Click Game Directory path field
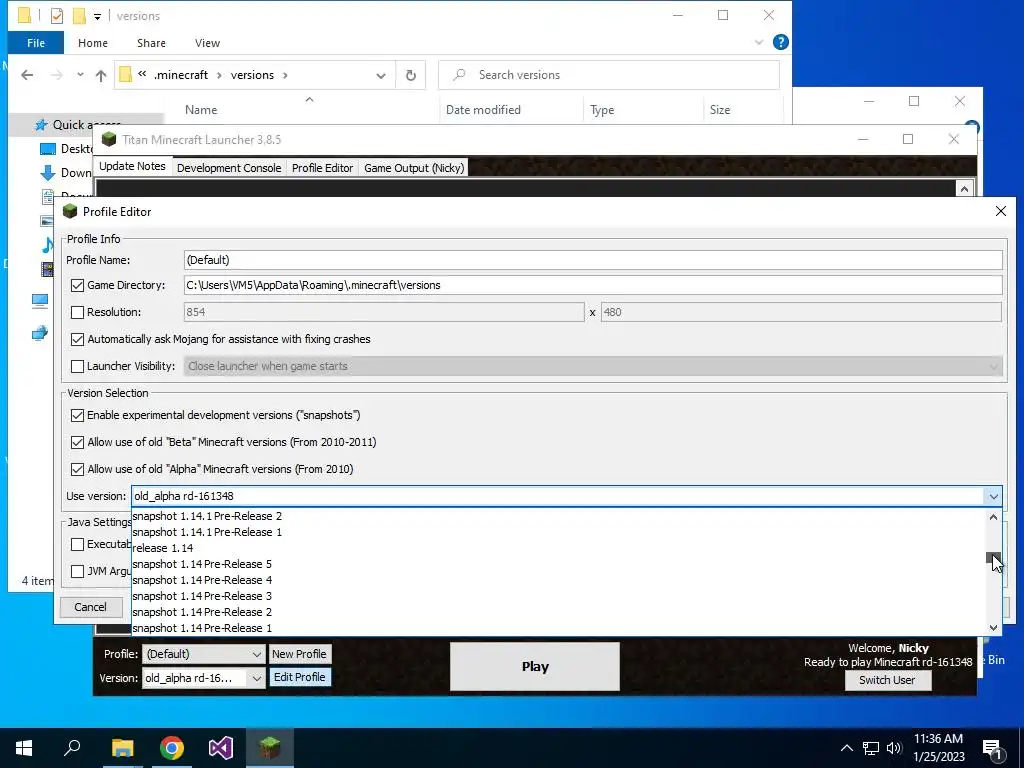Image resolution: width=1024 pixels, height=768 pixels. point(593,285)
